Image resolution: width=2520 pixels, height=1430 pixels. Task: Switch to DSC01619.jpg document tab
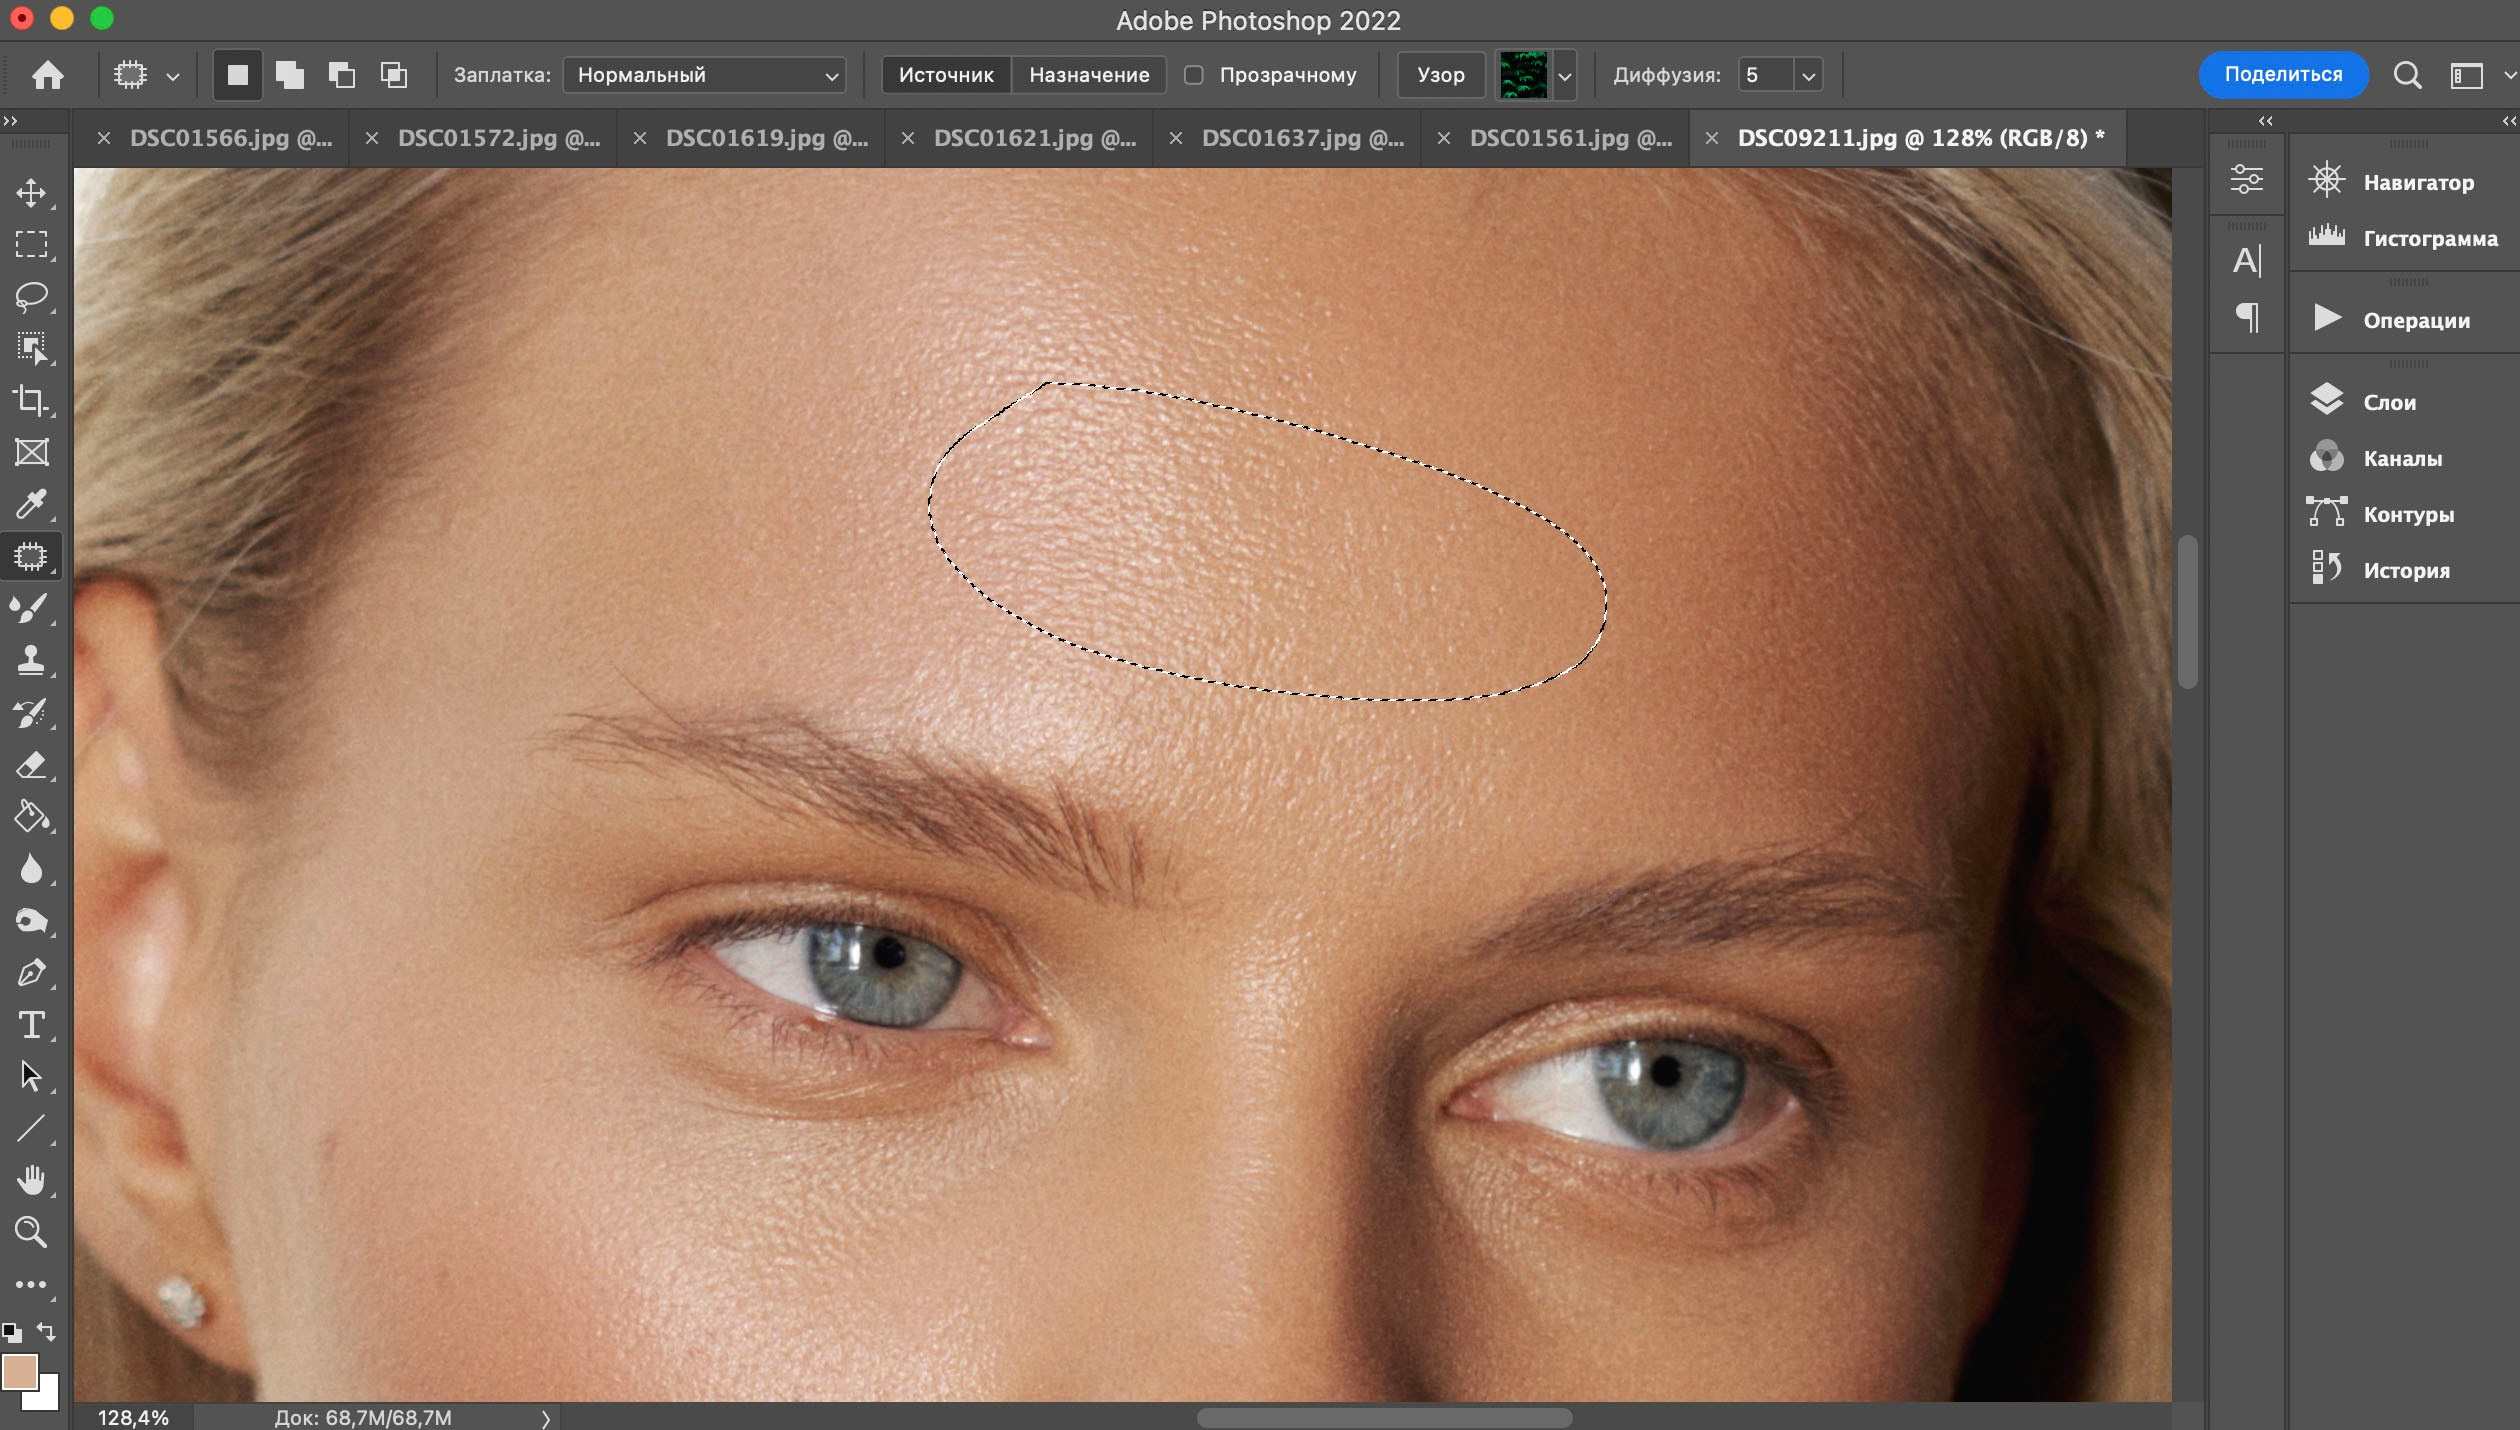tap(766, 138)
